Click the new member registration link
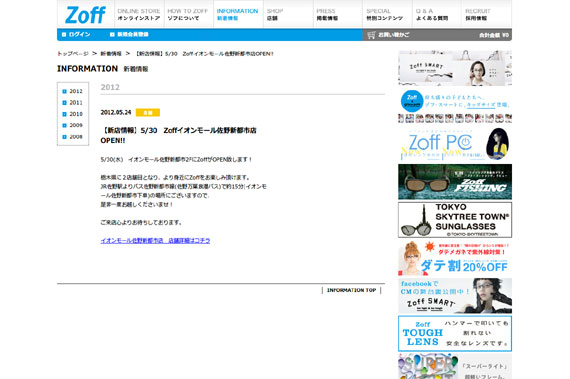 [129, 35]
